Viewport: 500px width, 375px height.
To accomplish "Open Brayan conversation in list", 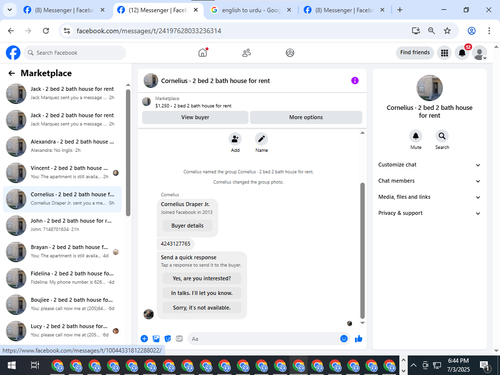I will (62, 251).
